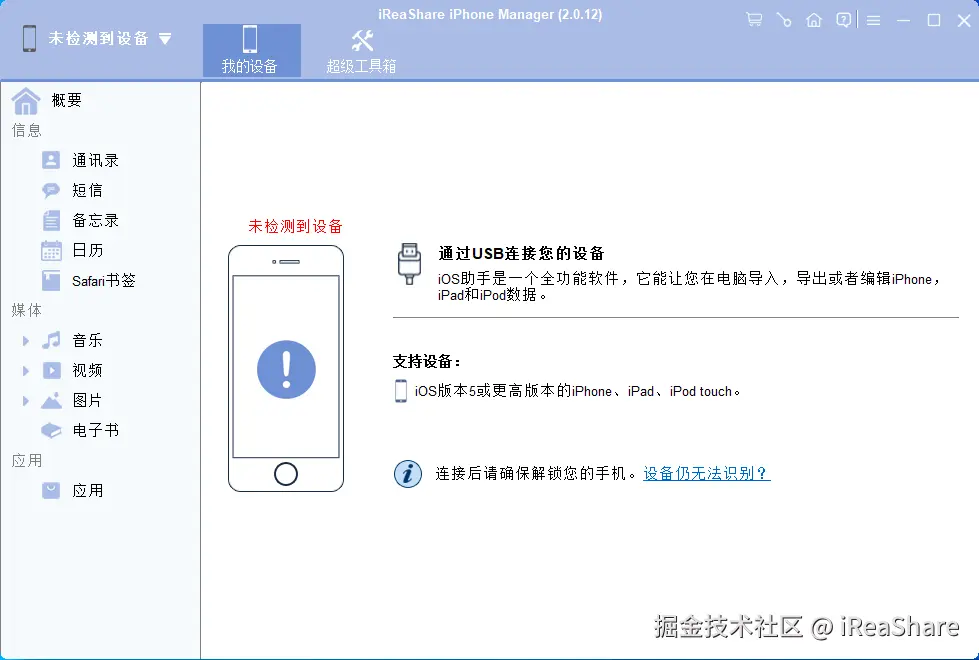Select the 概要 summary item

pos(66,100)
